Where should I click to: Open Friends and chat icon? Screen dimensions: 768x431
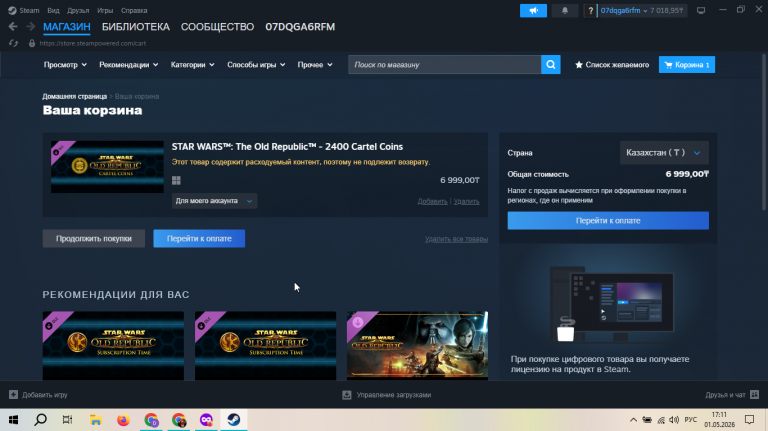755,395
